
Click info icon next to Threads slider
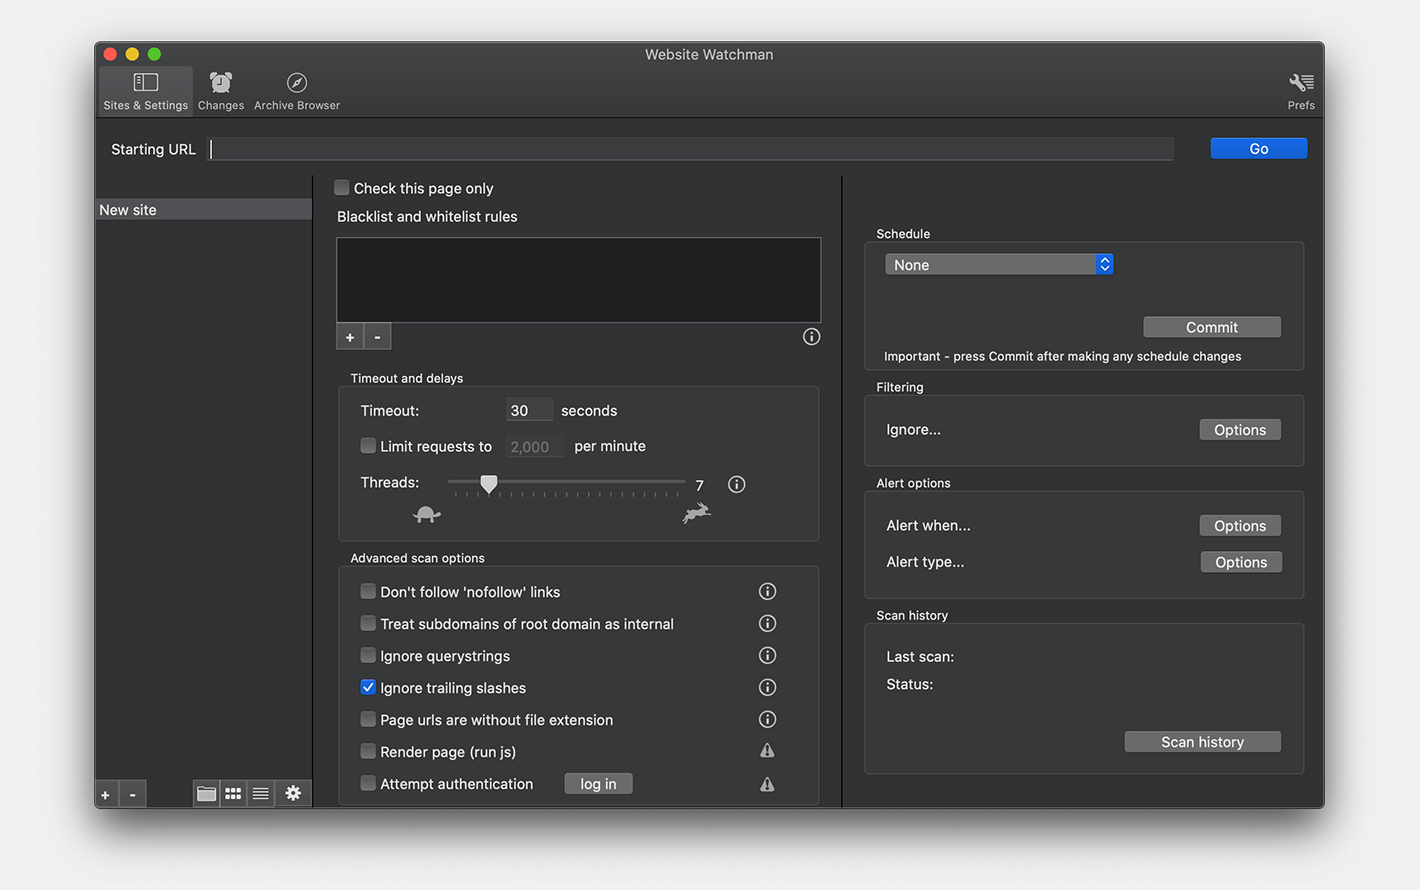[x=736, y=484]
